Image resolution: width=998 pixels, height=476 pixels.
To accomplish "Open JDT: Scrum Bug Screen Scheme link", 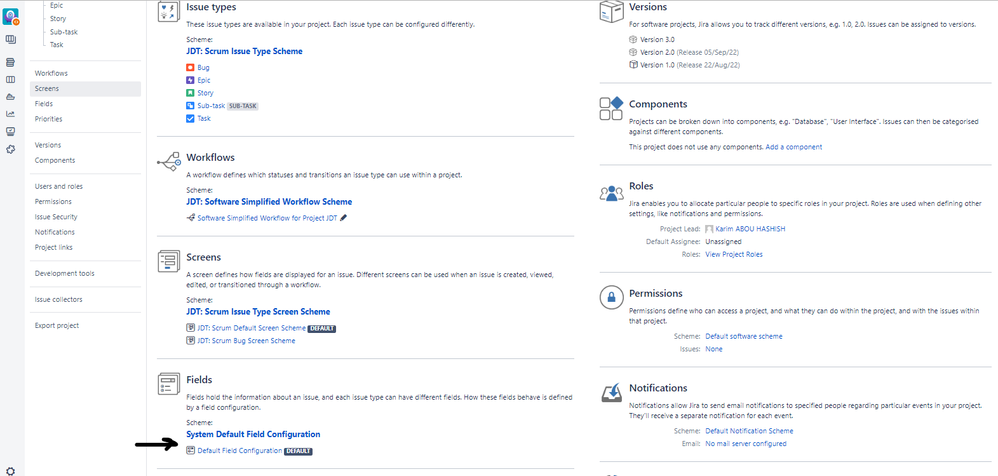I will tap(246, 340).
